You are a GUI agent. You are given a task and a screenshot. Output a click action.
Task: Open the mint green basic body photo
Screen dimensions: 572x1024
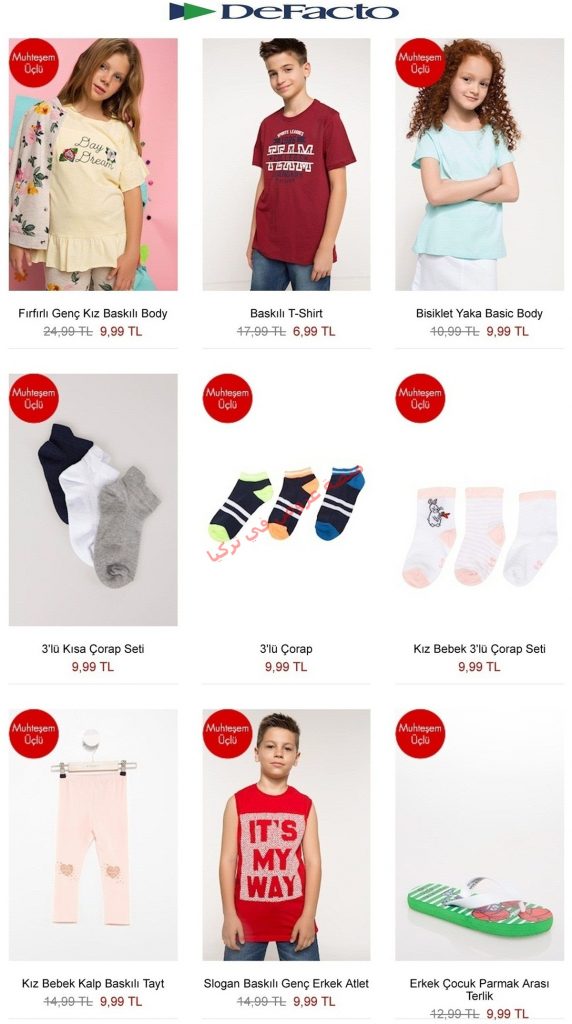479,164
